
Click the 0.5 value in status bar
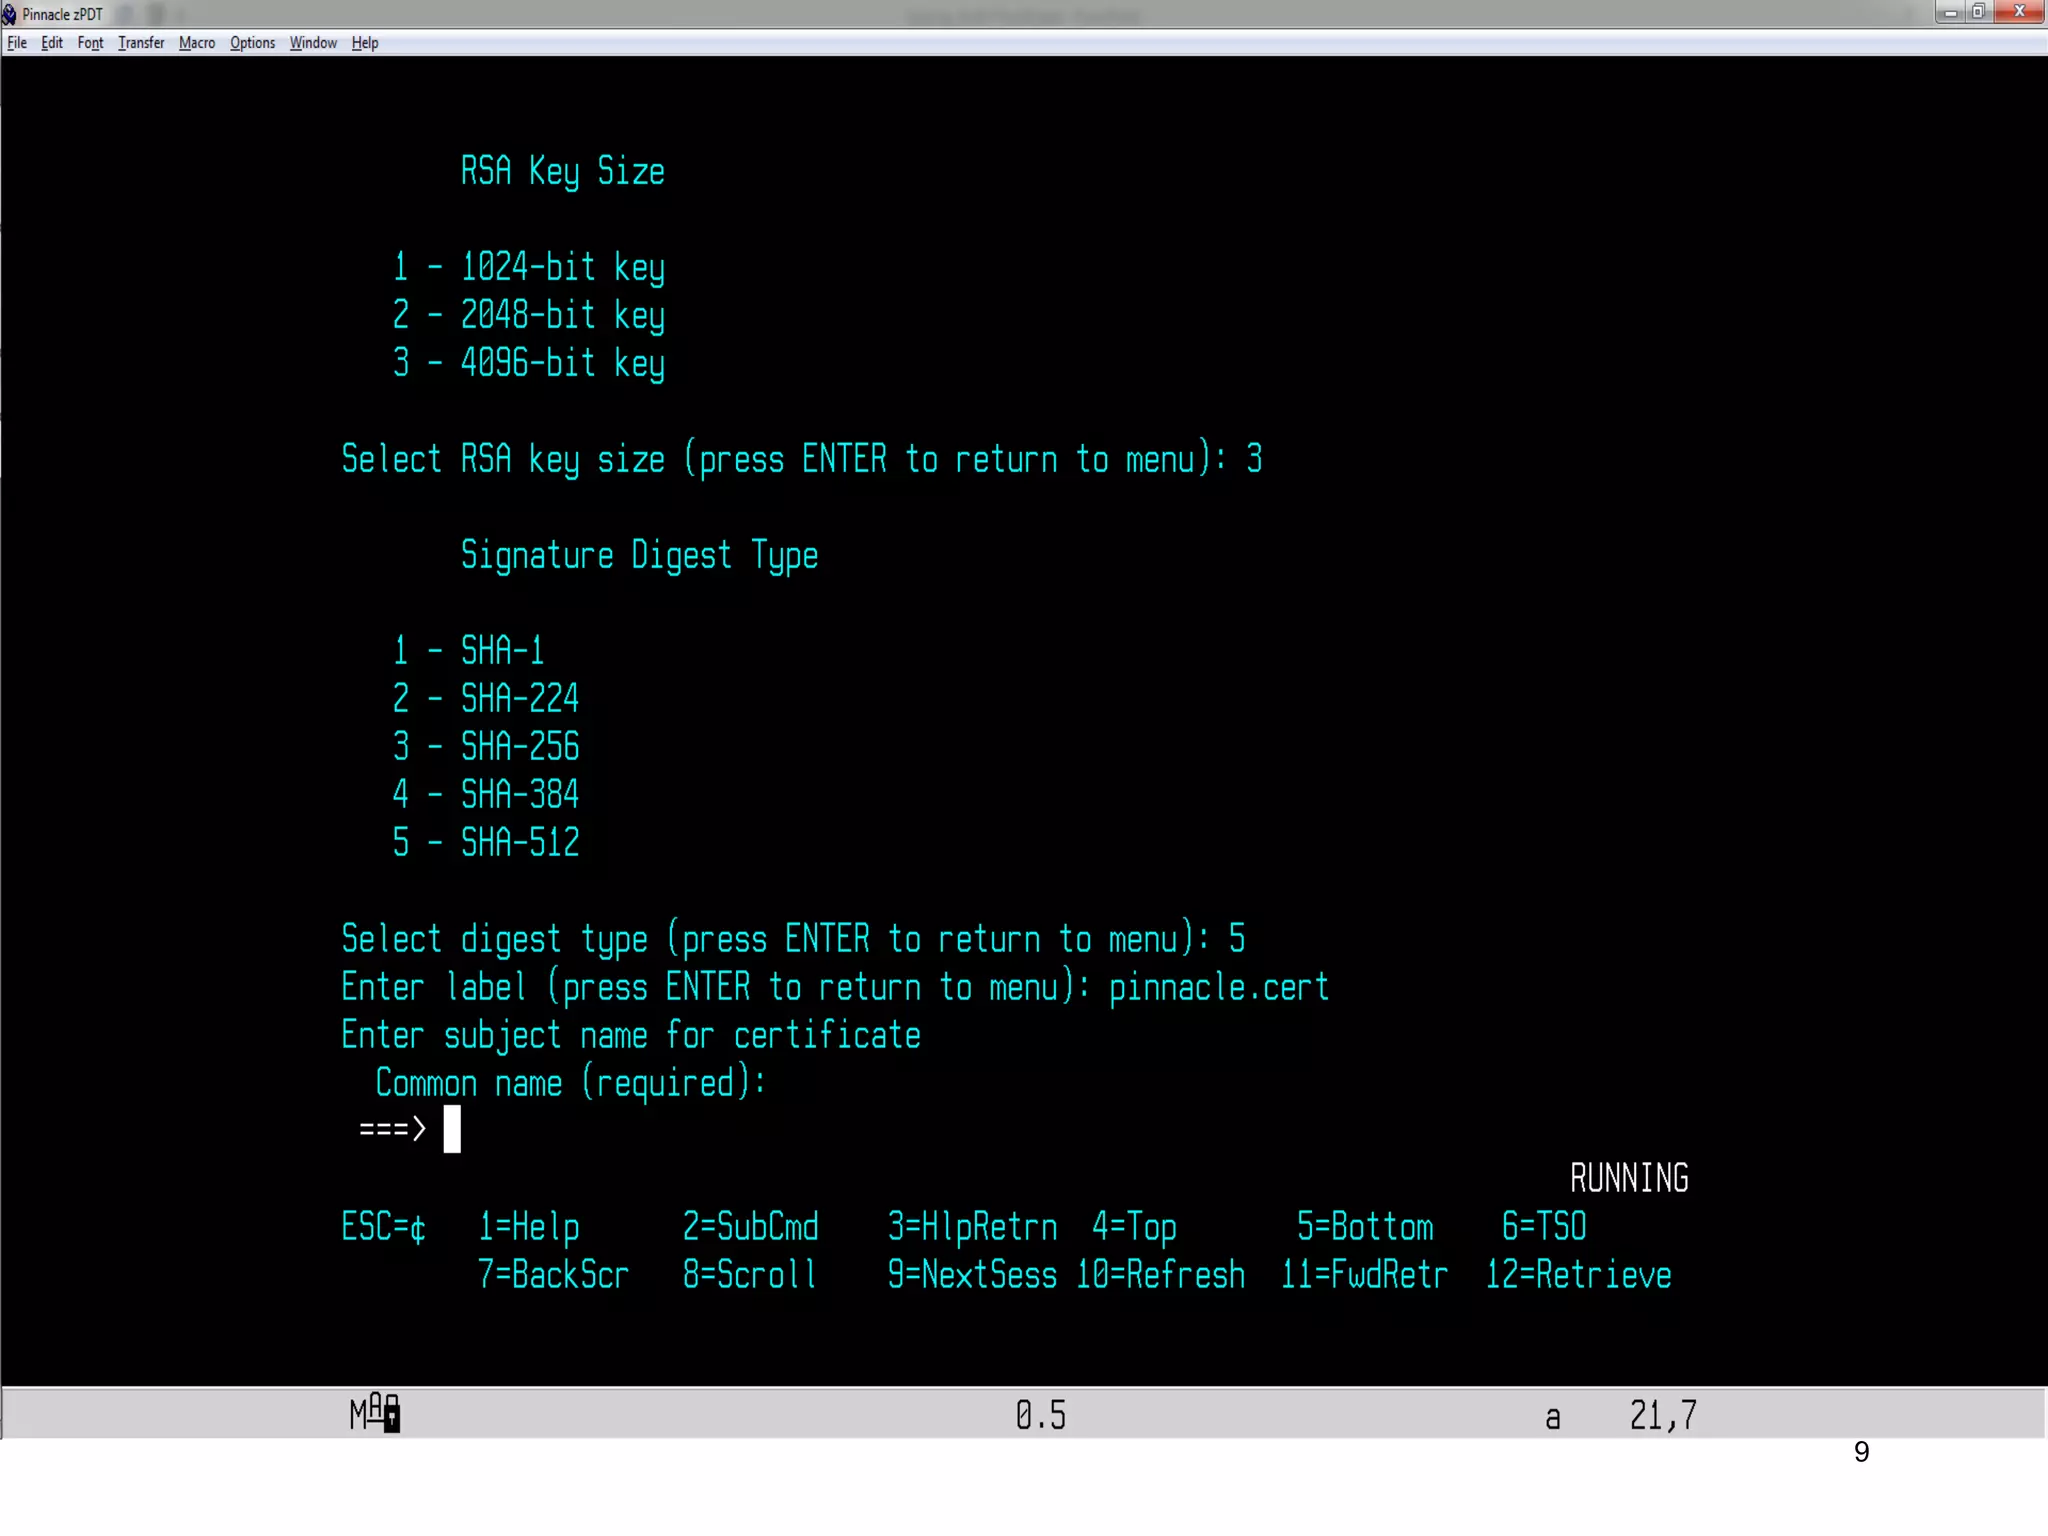click(1041, 1415)
